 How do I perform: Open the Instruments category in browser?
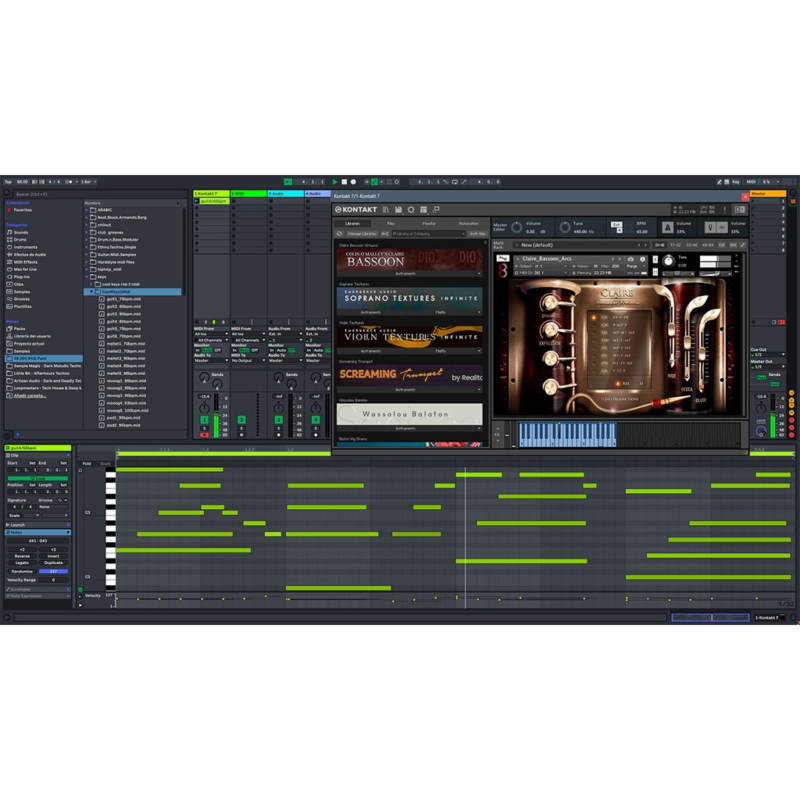click(26, 247)
